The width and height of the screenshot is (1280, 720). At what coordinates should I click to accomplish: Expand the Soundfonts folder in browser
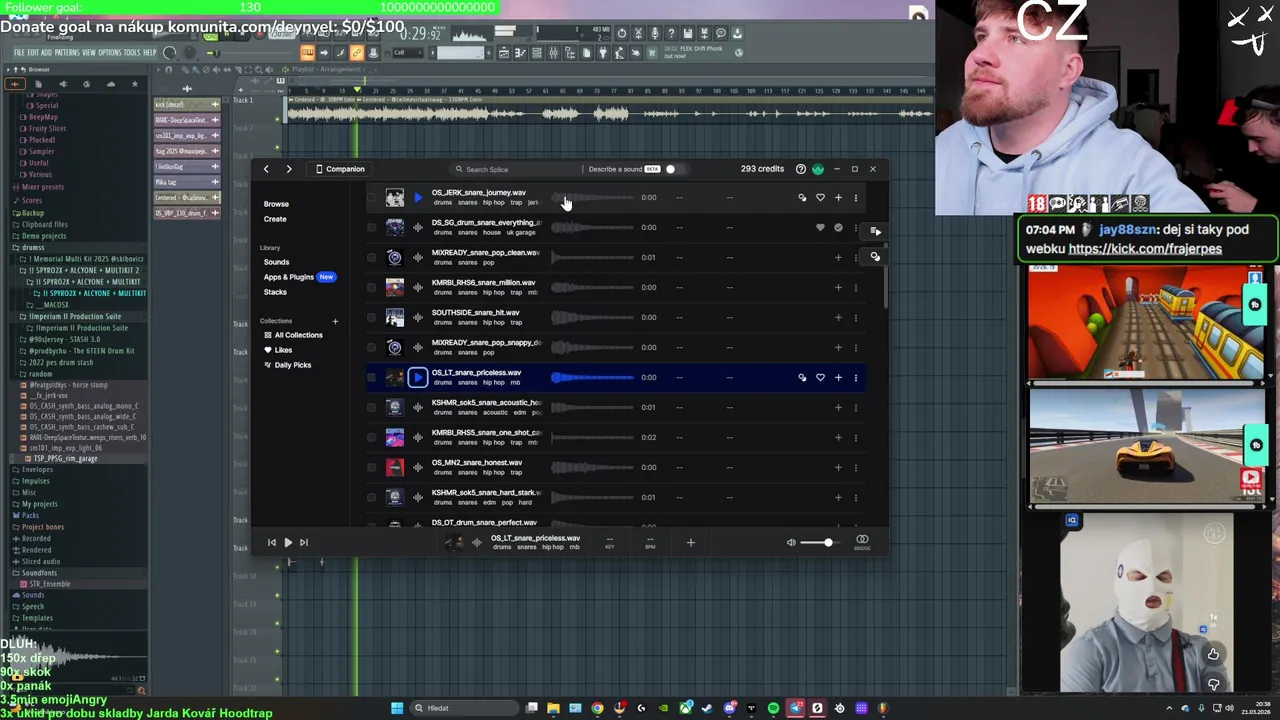tap(38, 573)
